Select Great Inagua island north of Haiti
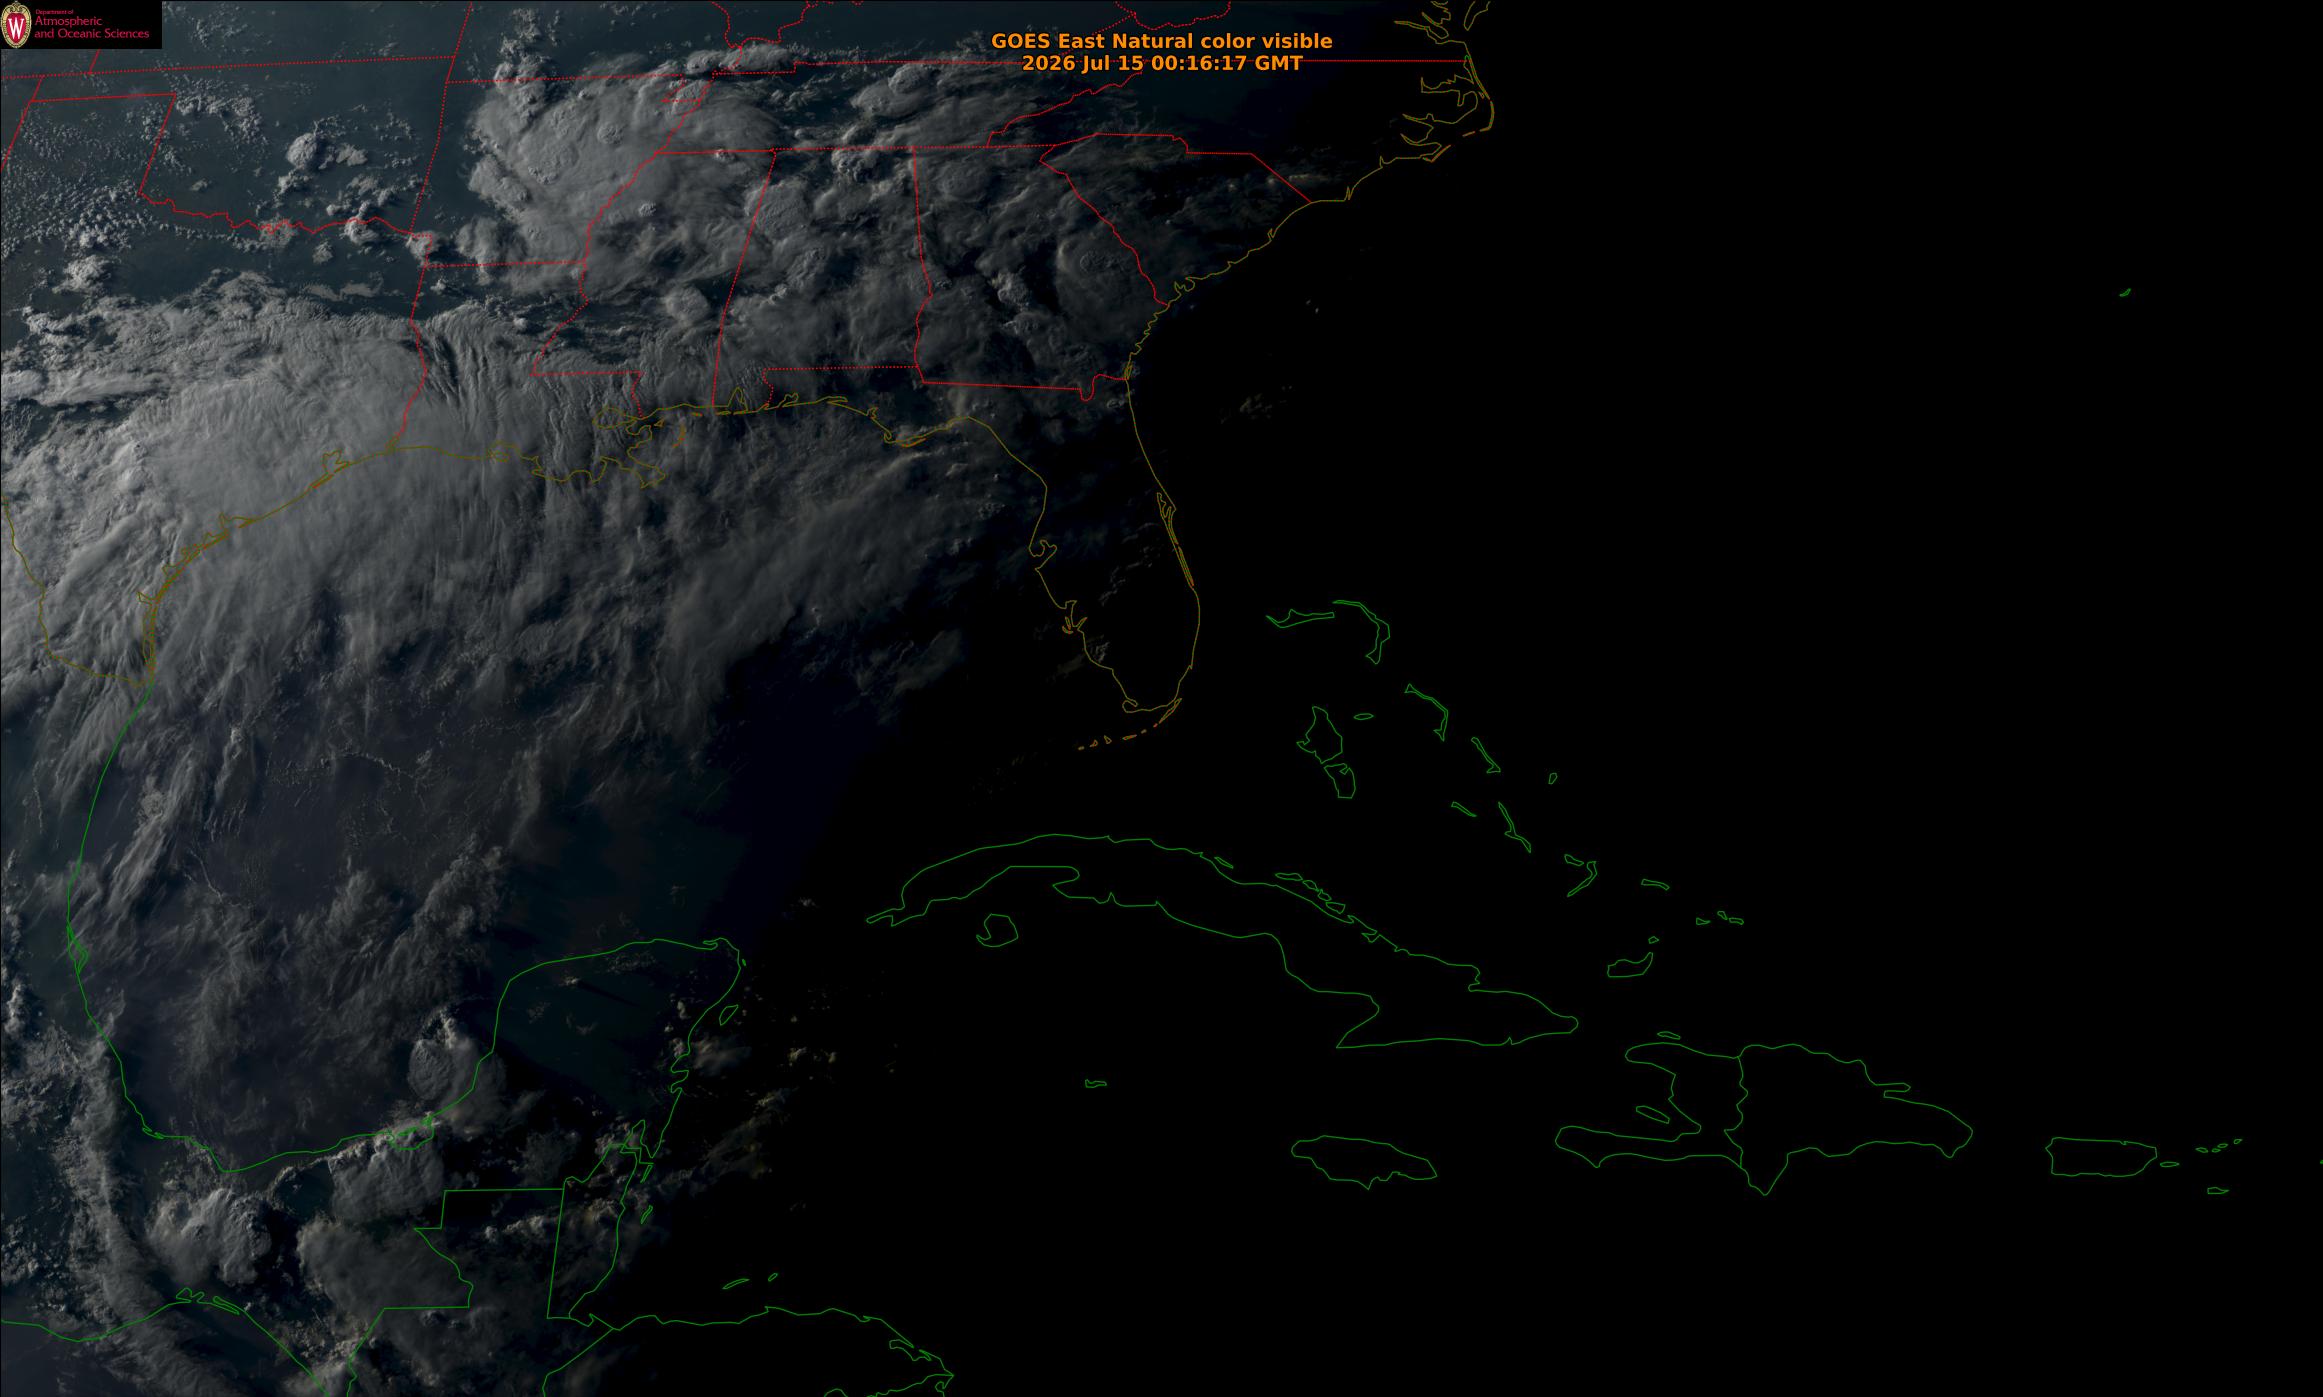The image size is (2323, 1397). point(1630,966)
